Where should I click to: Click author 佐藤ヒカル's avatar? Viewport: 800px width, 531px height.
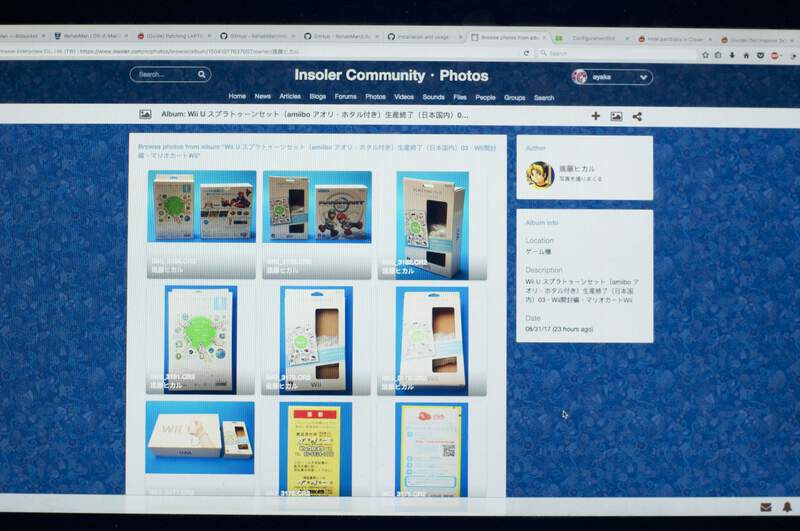[540, 174]
